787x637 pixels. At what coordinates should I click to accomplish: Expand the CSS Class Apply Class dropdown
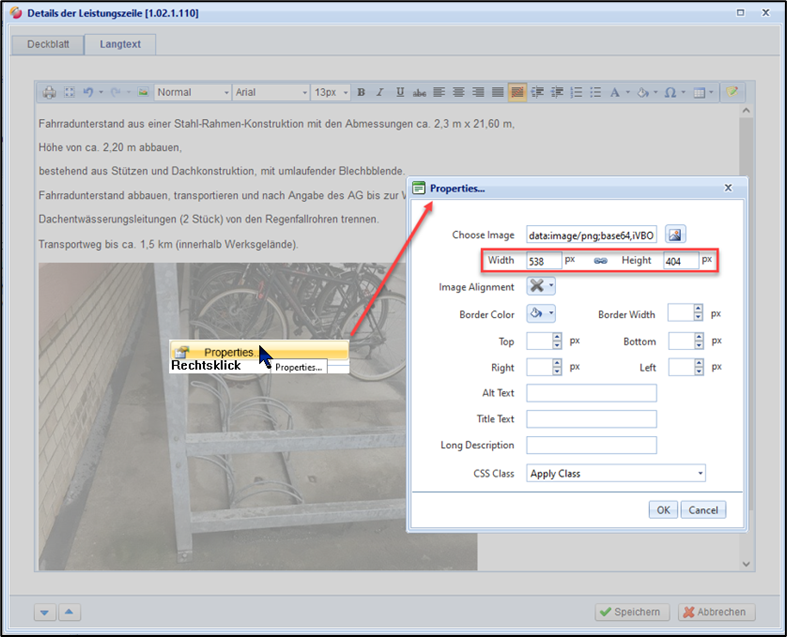616,473
